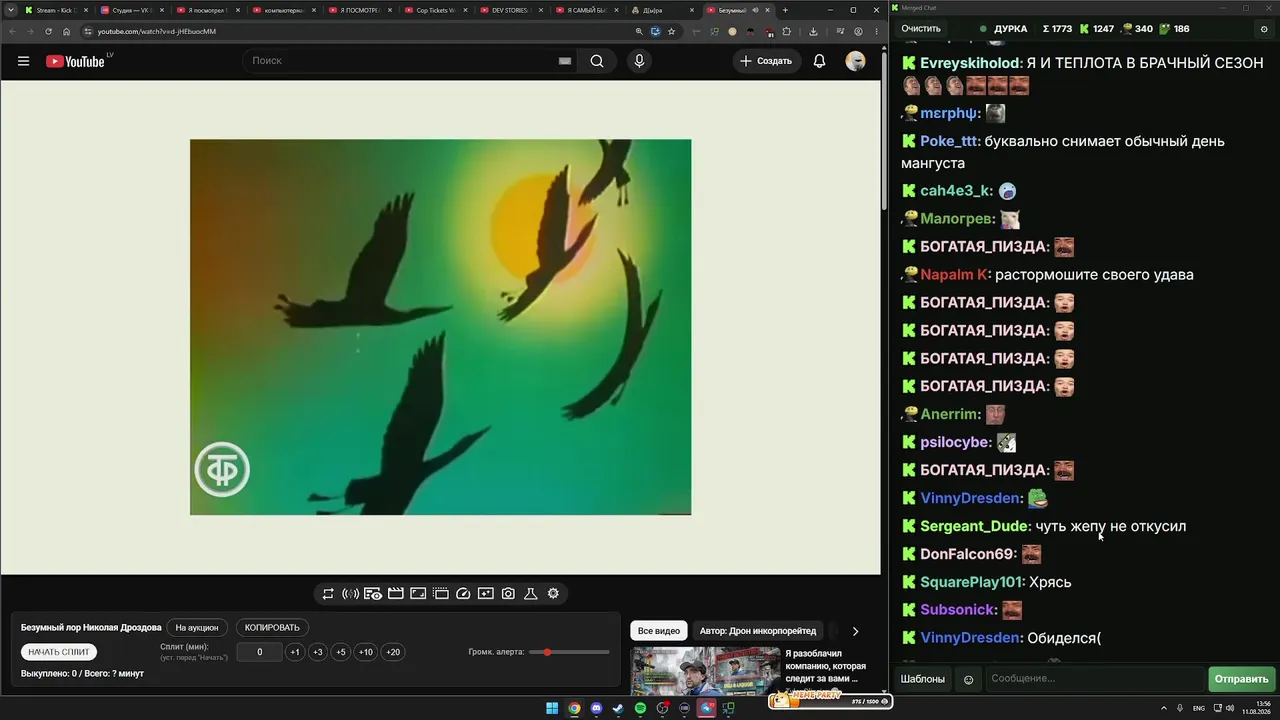Switch to the Я САМЫЙ tab
Image resolution: width=1280 pixels, height=720 pixels.
coord(589,10)
